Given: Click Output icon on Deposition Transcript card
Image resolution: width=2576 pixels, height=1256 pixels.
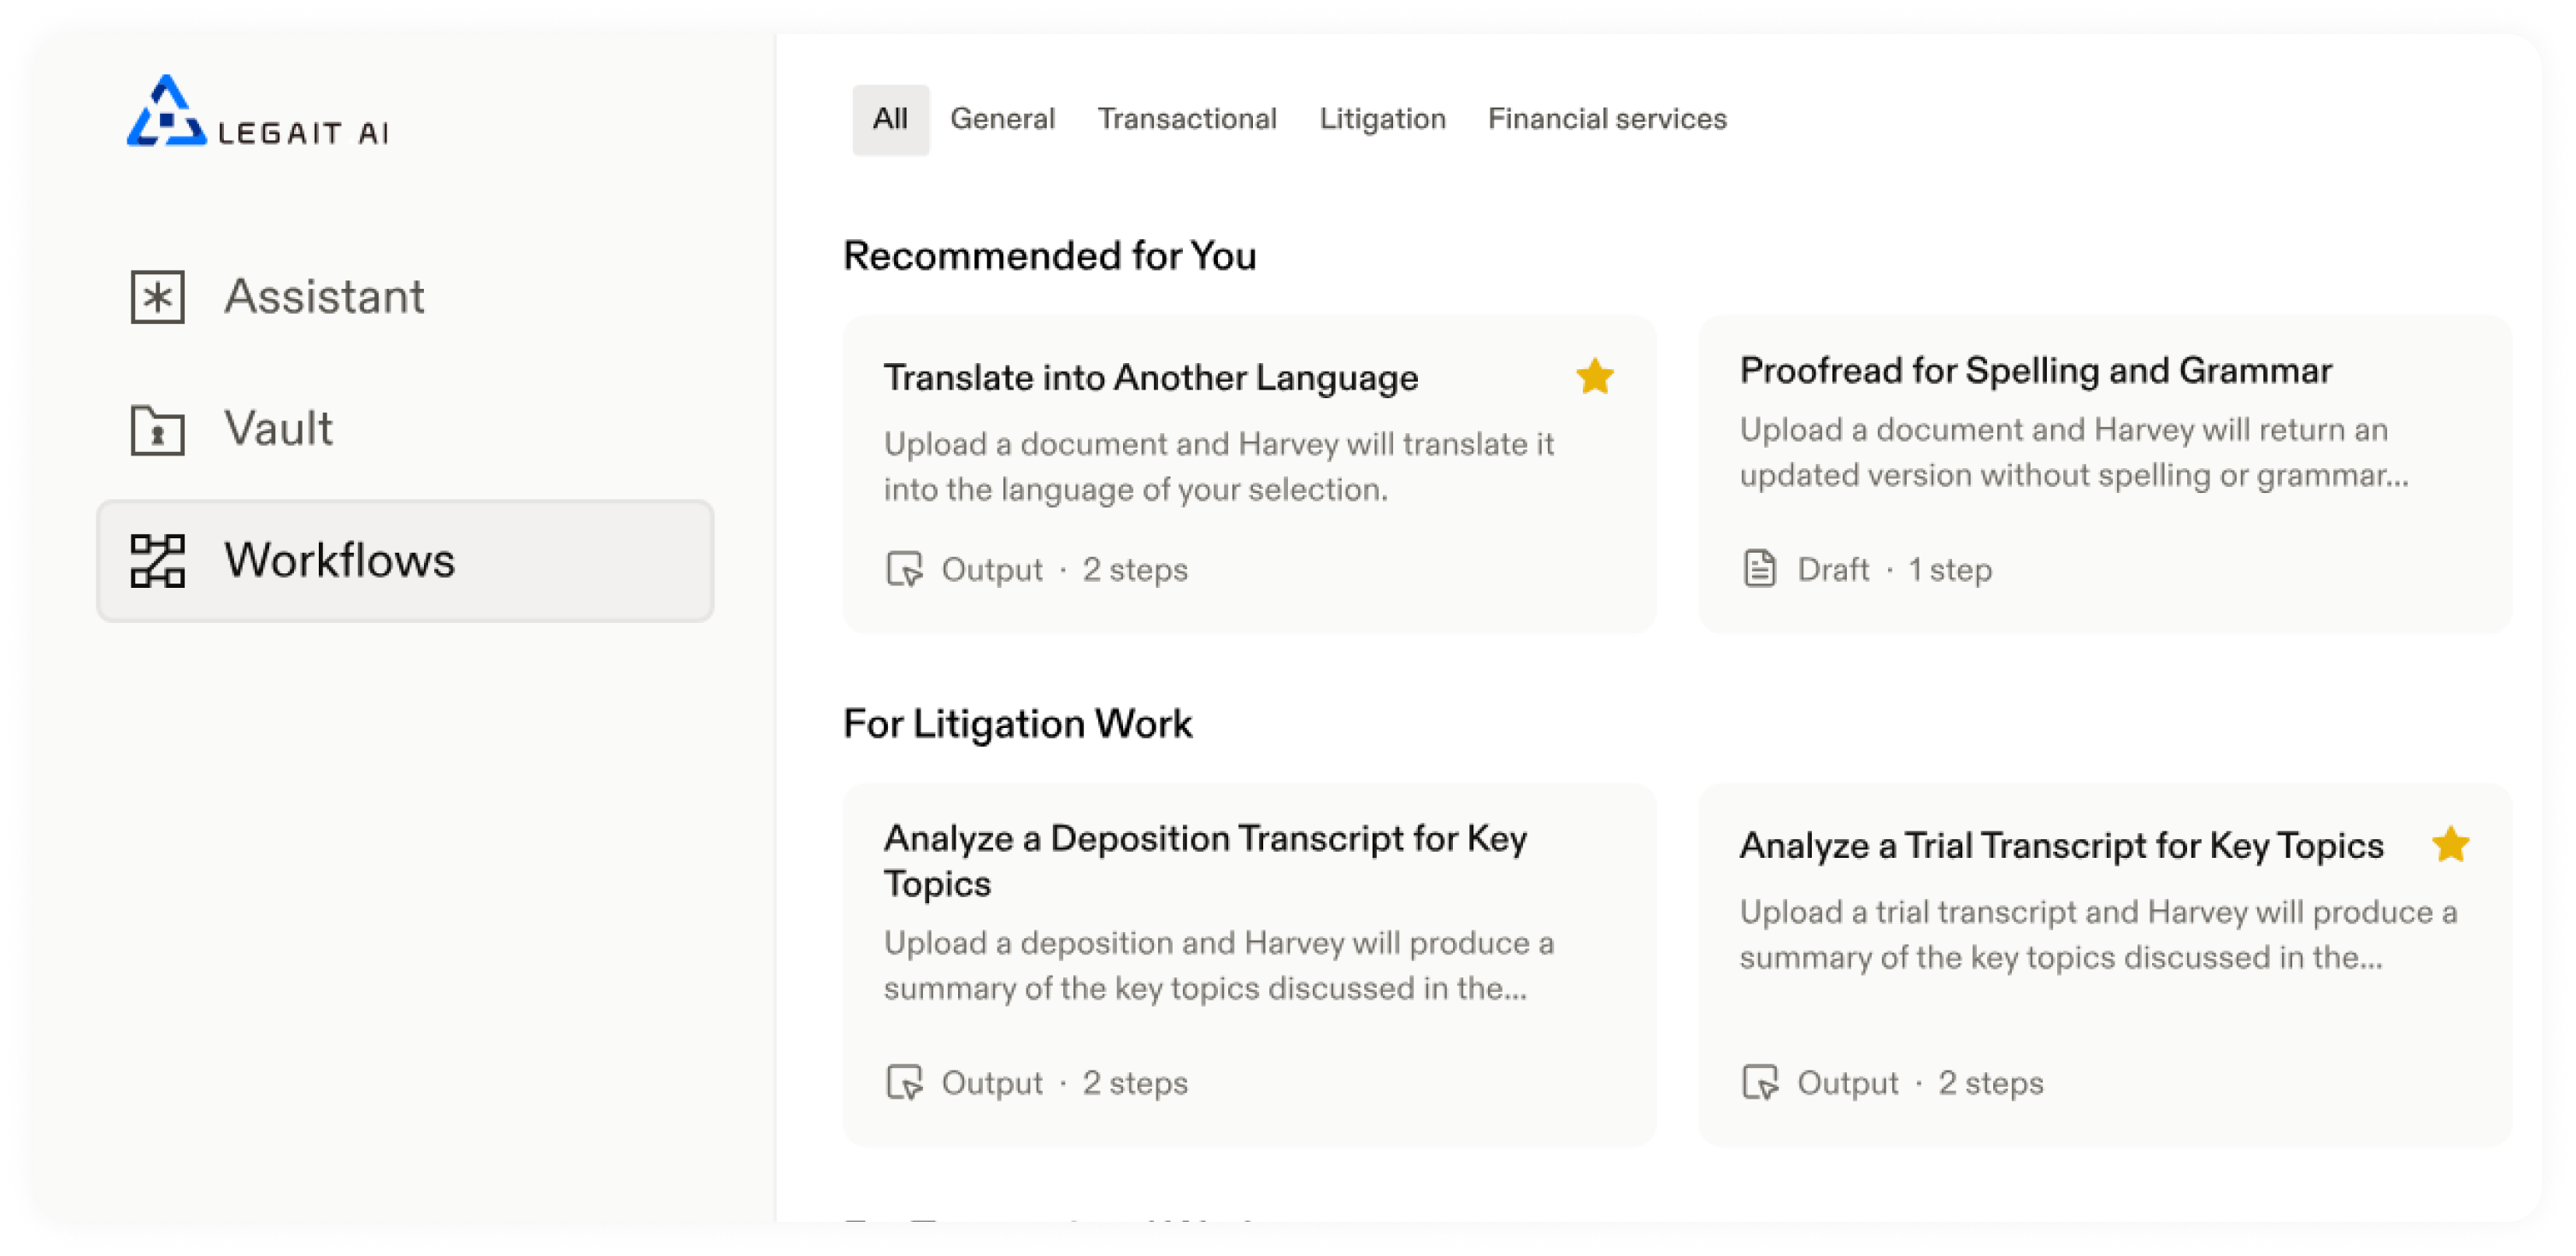Looking at the screenshot, I should 905,1082.
